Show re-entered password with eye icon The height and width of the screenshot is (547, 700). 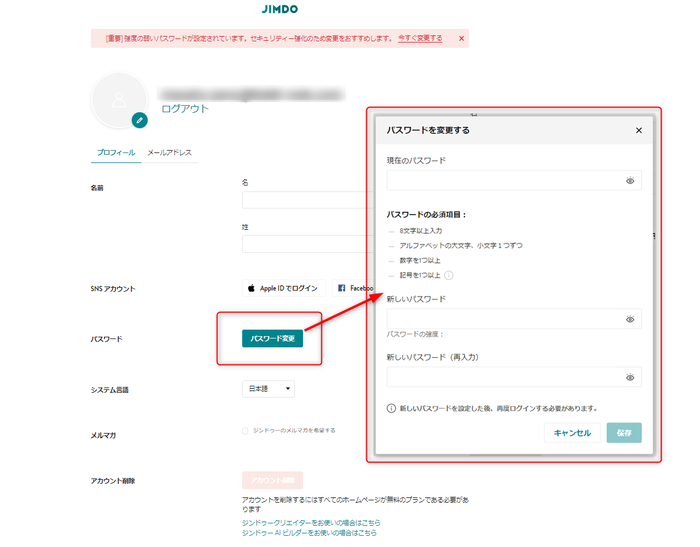tap(630, 377)
